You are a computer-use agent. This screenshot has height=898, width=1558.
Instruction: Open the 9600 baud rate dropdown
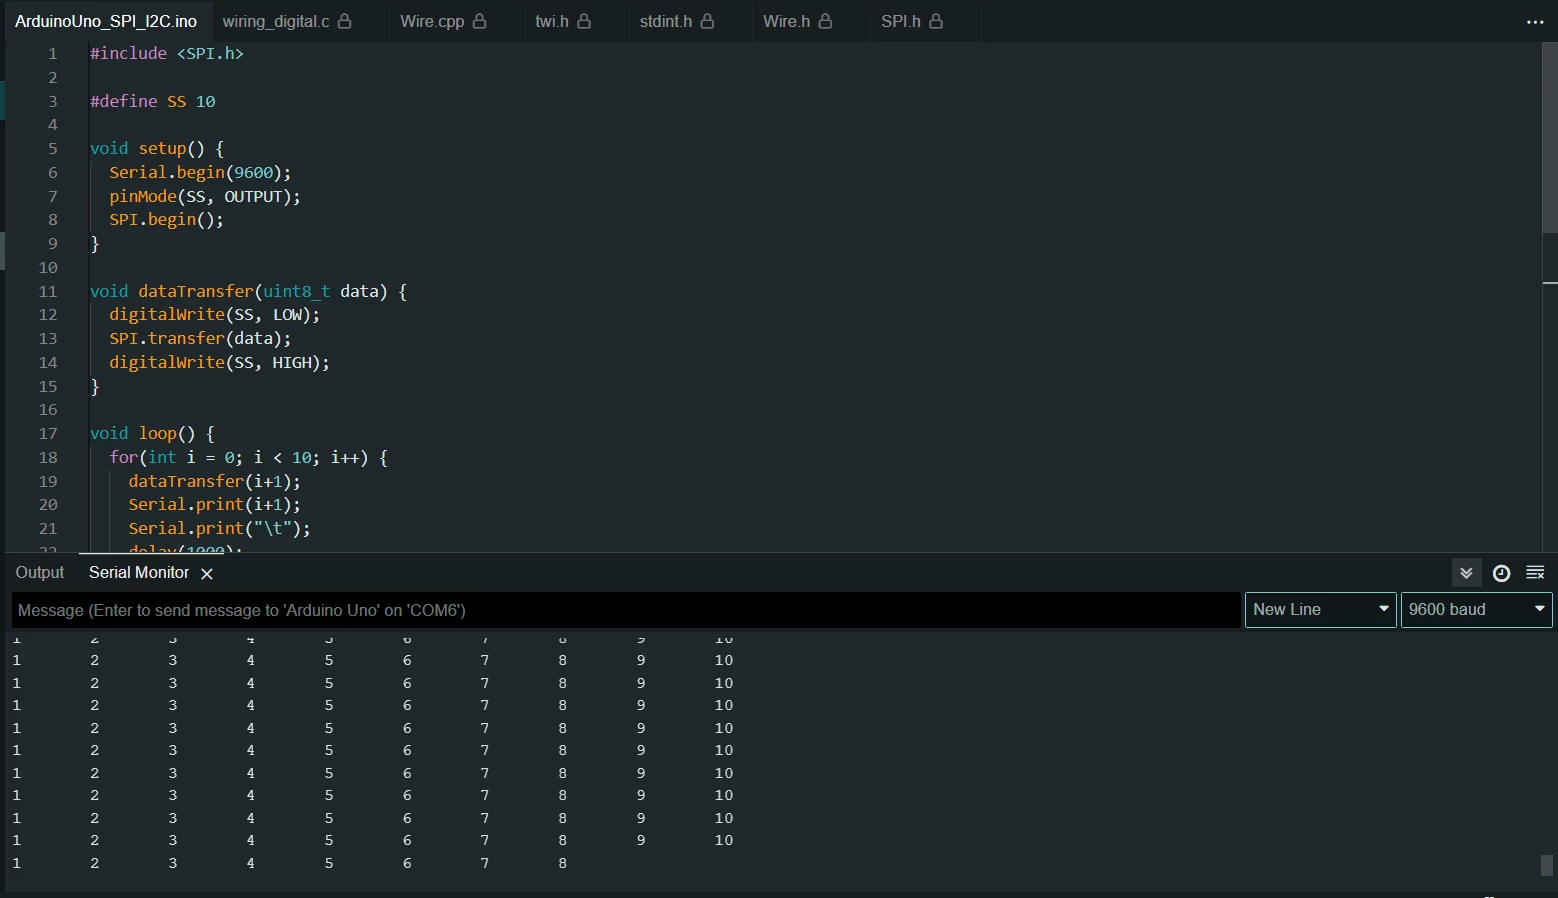pos(1477,610)
